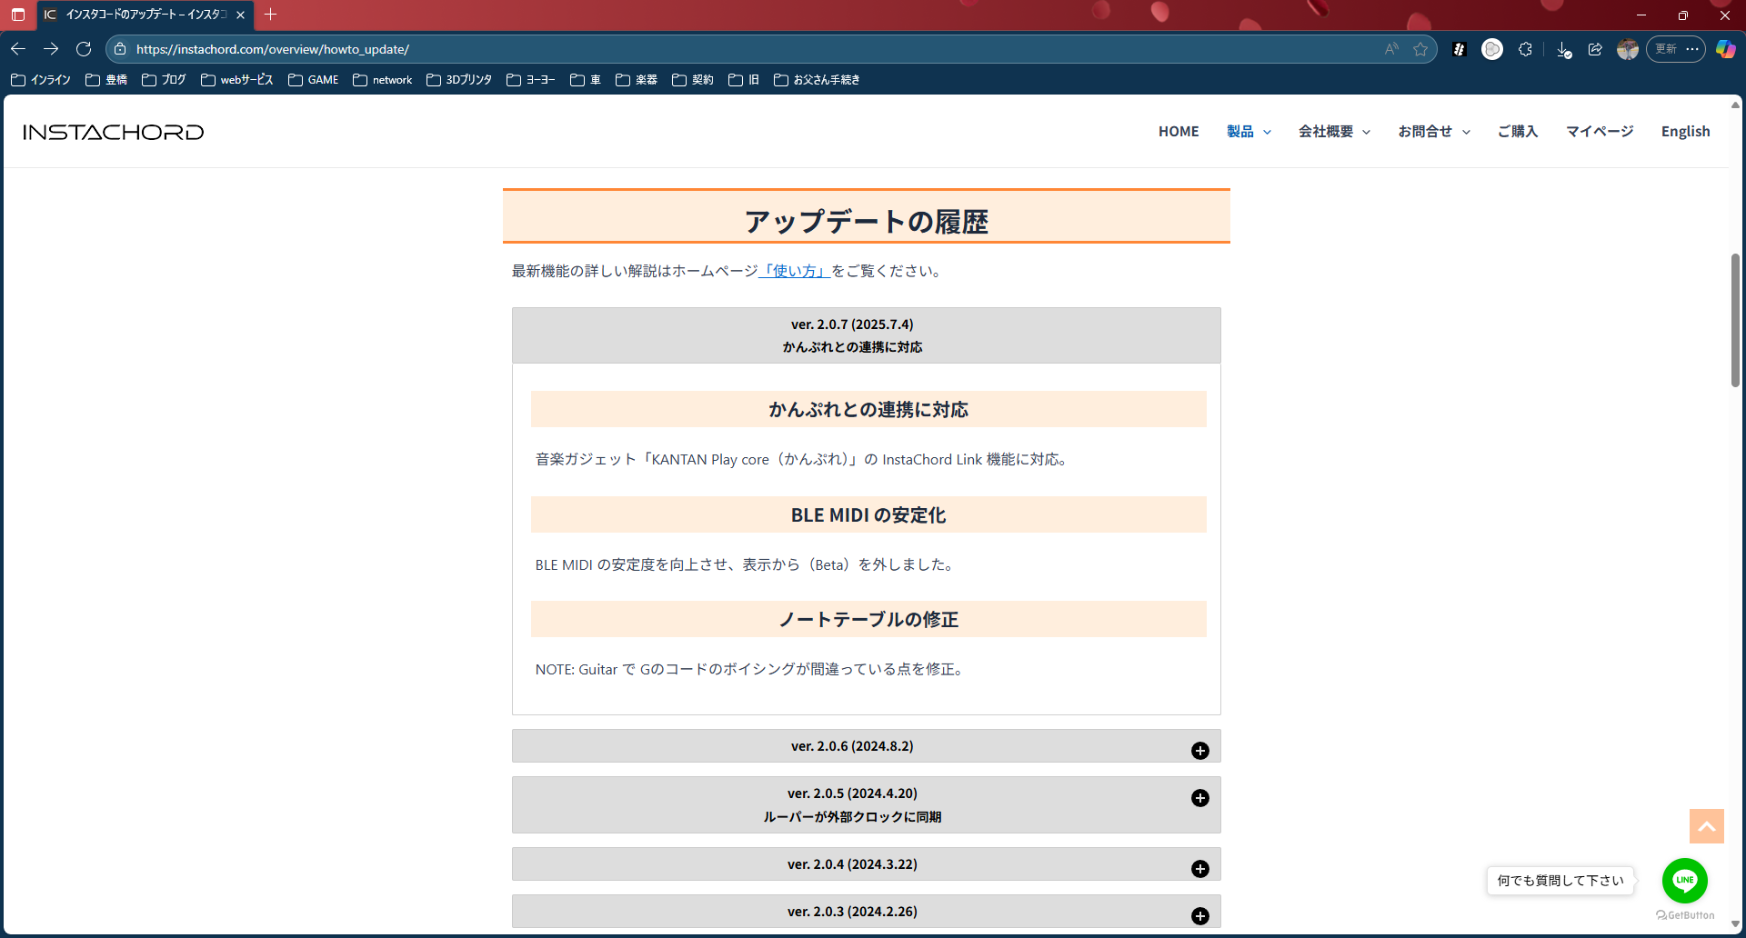Open the 製品 dropdown menu
The height and width of the screenshot is (938, 1746).
pos(1248,131)
